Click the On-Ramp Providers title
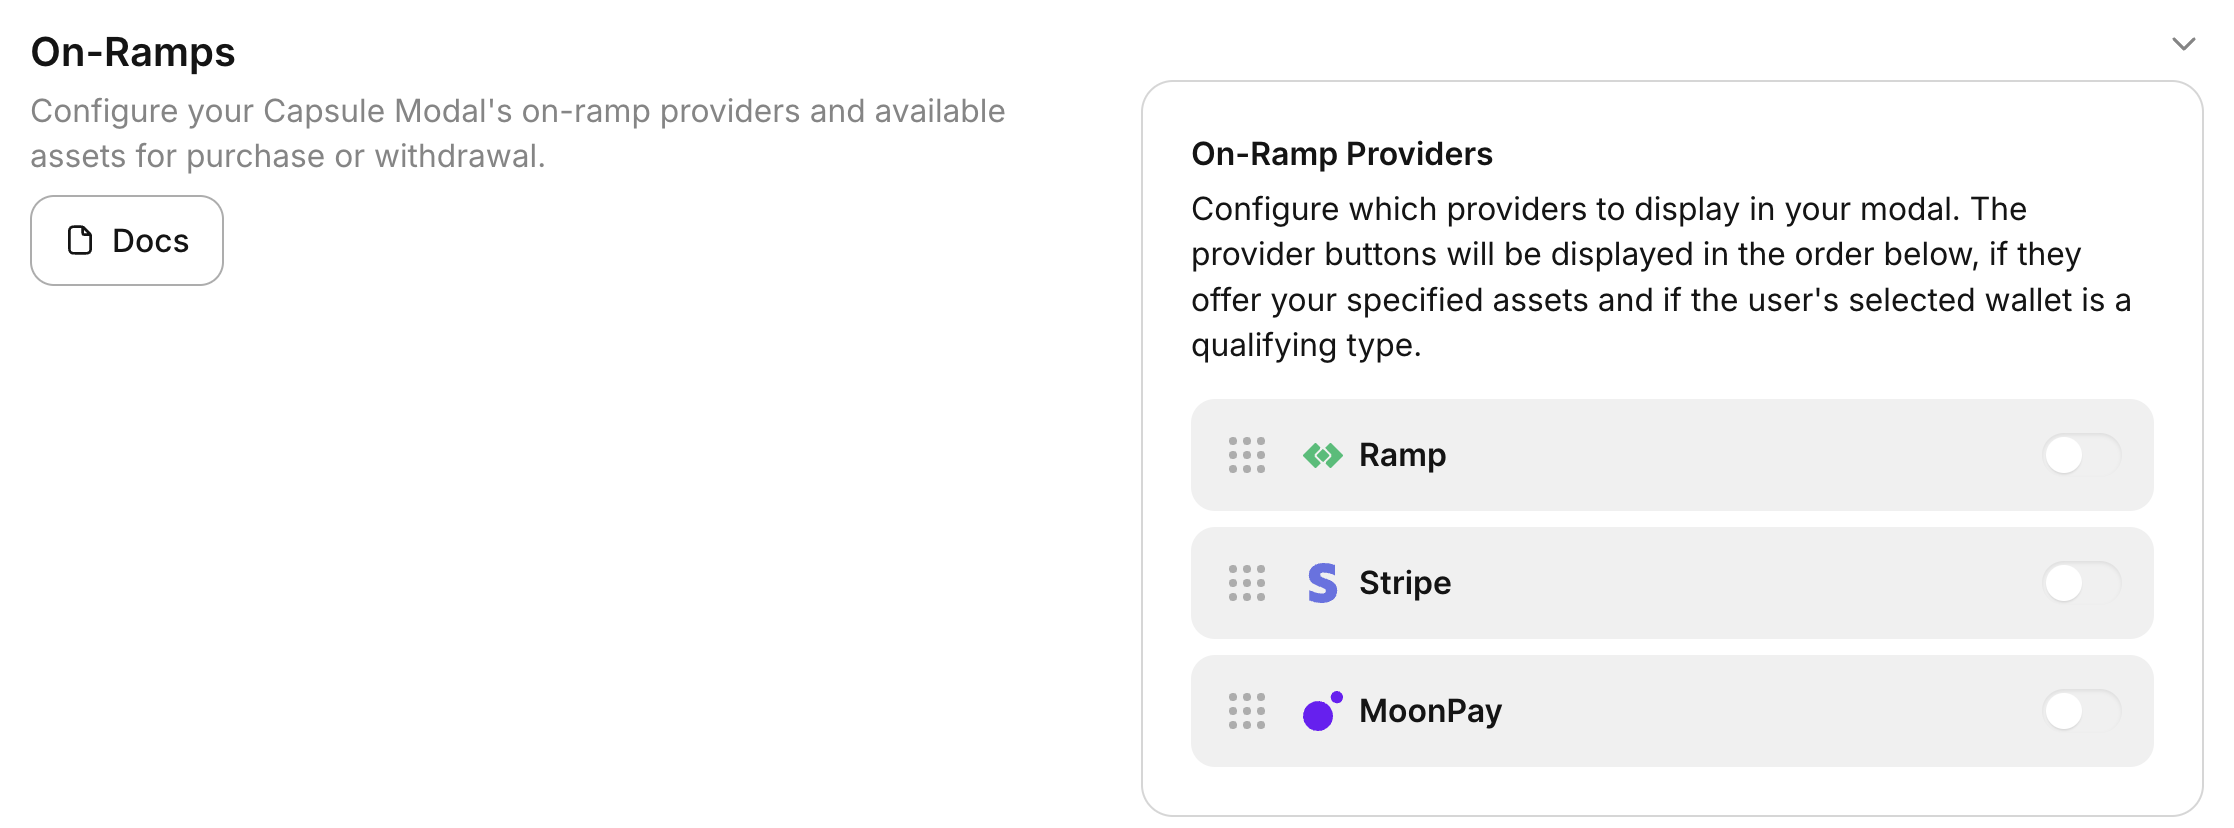 1341,153
